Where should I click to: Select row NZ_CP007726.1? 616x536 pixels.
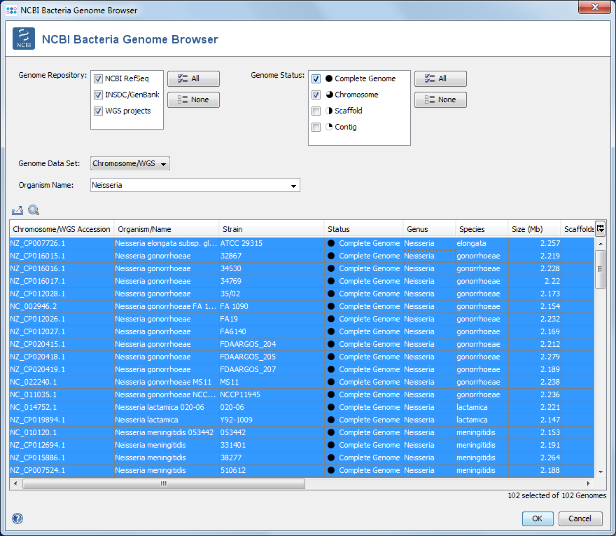pyautogui.click(x=302, y=243)
